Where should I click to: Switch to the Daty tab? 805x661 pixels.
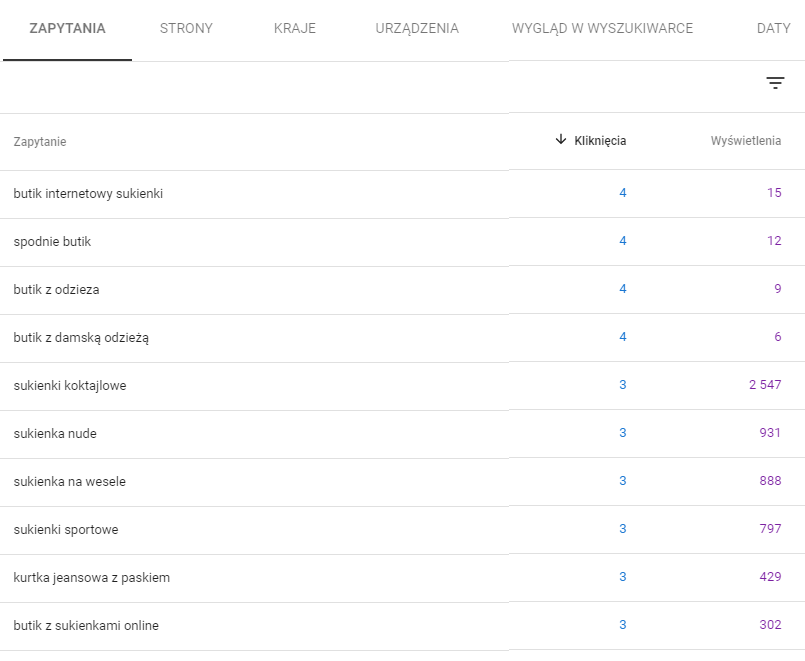(x=773, y=29)
